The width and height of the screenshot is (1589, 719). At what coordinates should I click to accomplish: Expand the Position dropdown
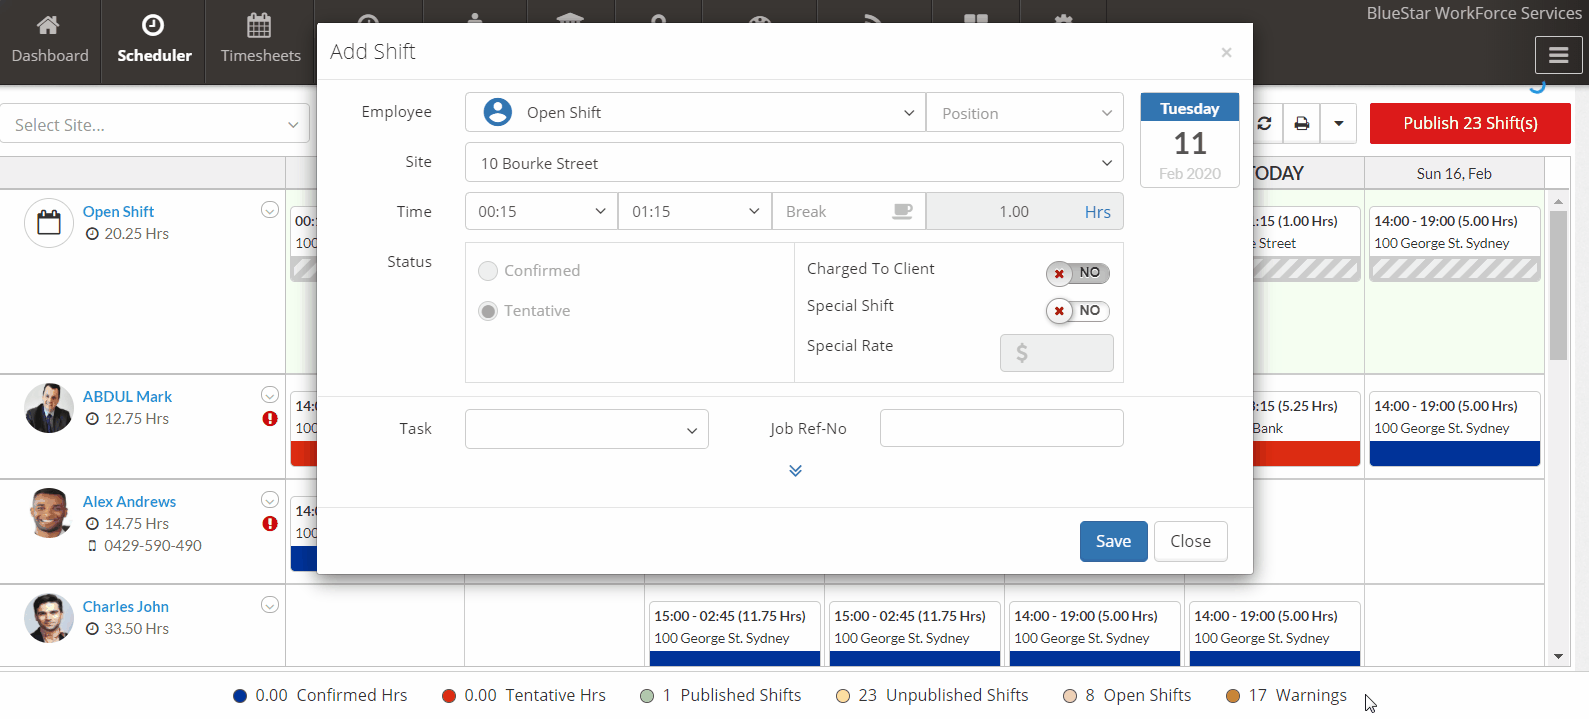[1025, 113]
